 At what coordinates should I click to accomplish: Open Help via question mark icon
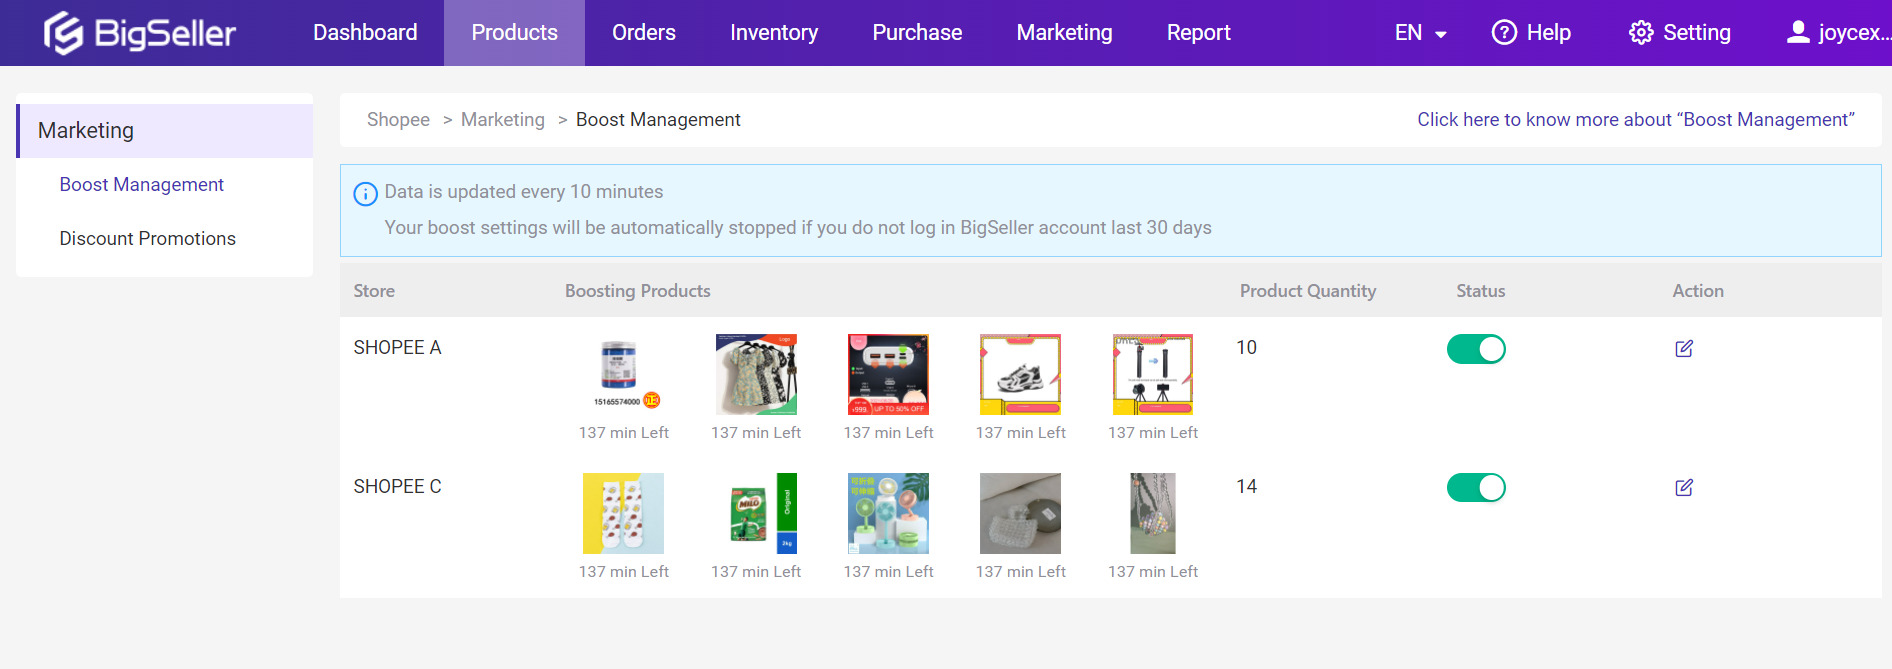(x=1503, y=33)
